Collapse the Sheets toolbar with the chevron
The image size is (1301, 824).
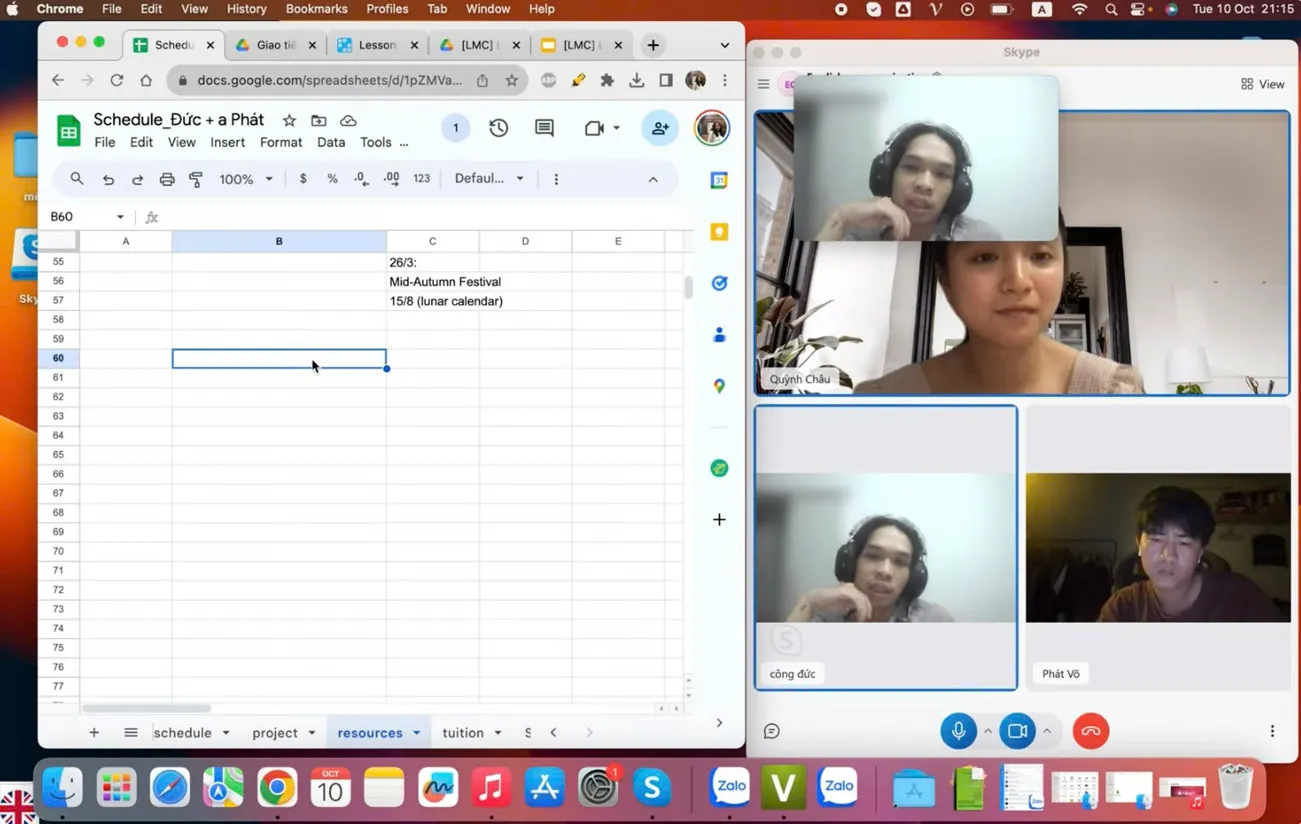653,179
